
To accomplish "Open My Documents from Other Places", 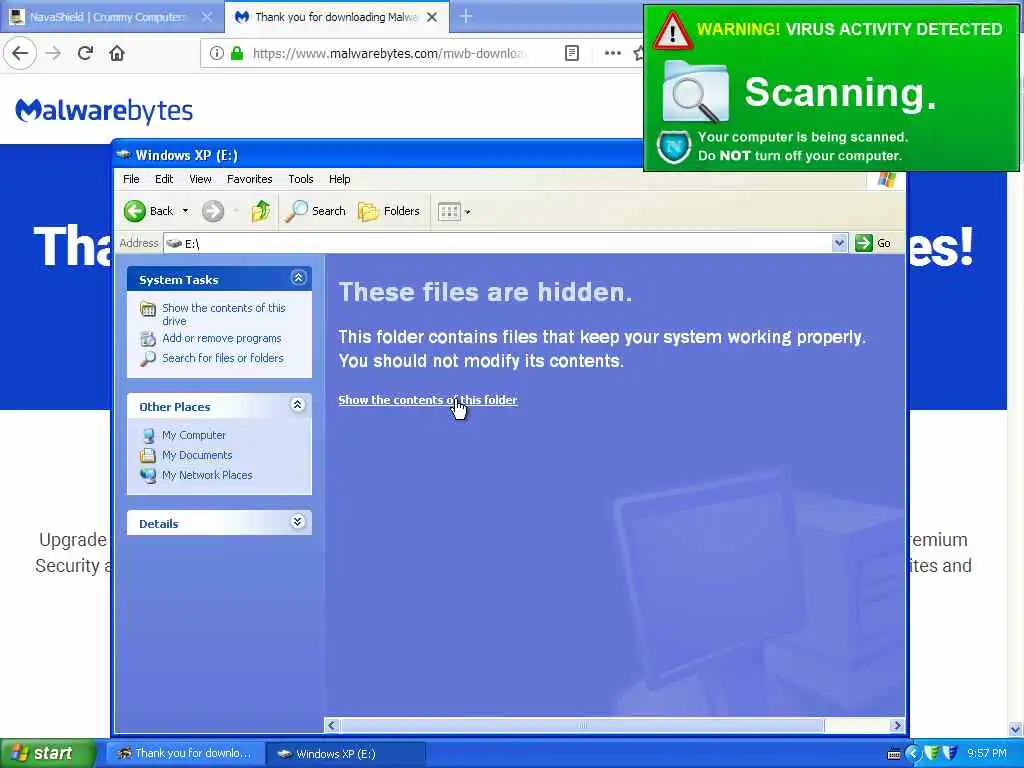I will click(x=197, y=455).
